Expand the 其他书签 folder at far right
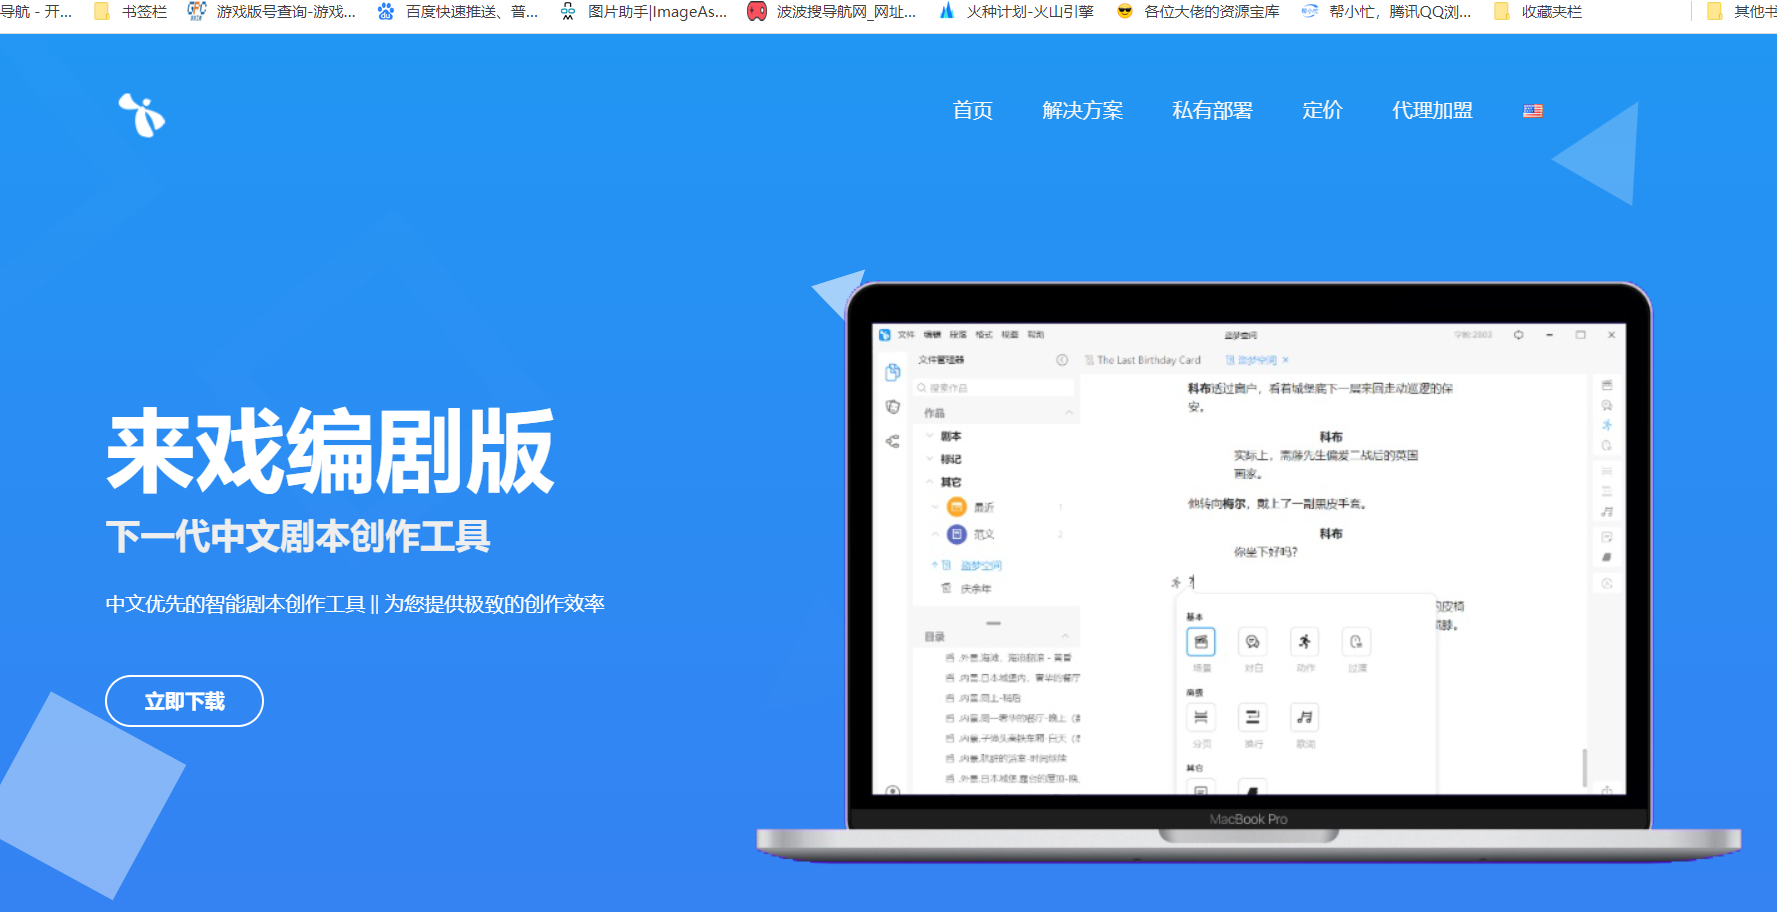The image size is (1777, 912). 1742,12
